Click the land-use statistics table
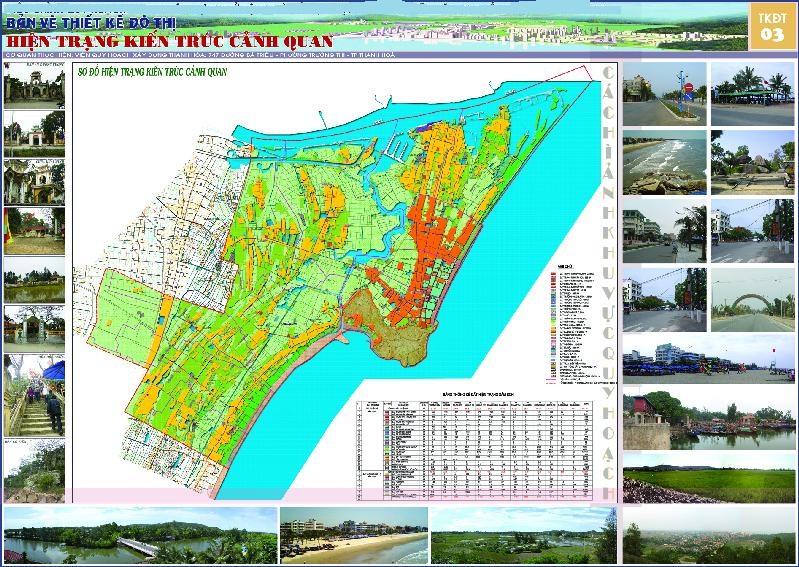799x567 pixels. click(x=475, y=447)
